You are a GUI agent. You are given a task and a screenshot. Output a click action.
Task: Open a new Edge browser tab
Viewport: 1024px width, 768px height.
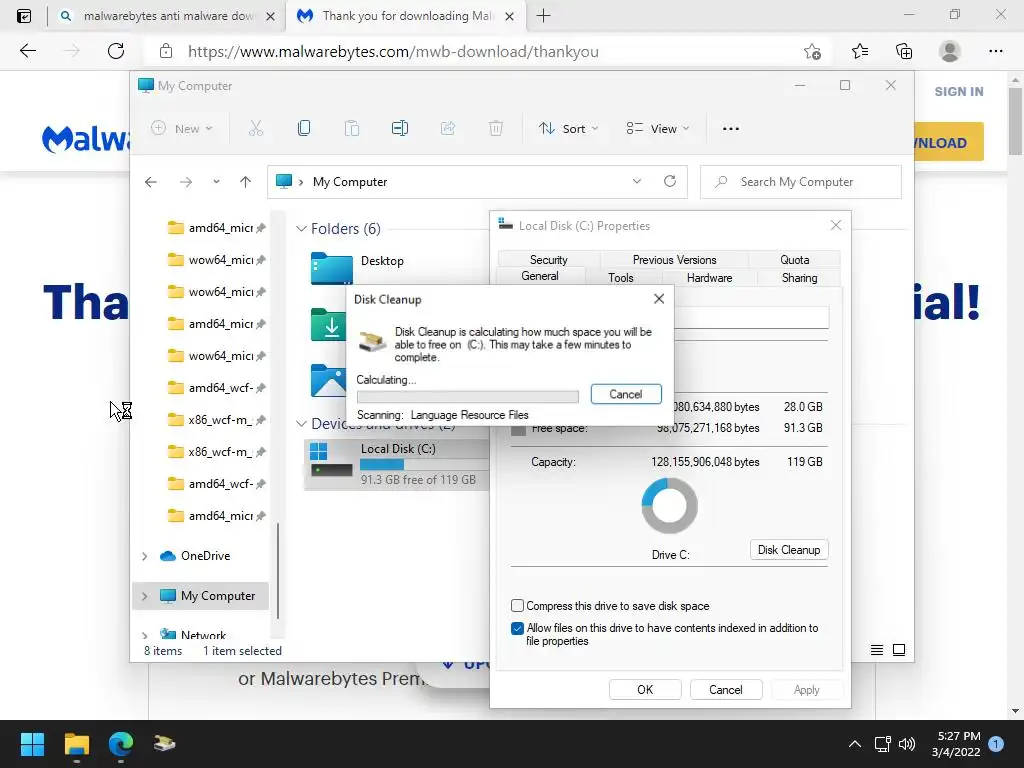543,16
